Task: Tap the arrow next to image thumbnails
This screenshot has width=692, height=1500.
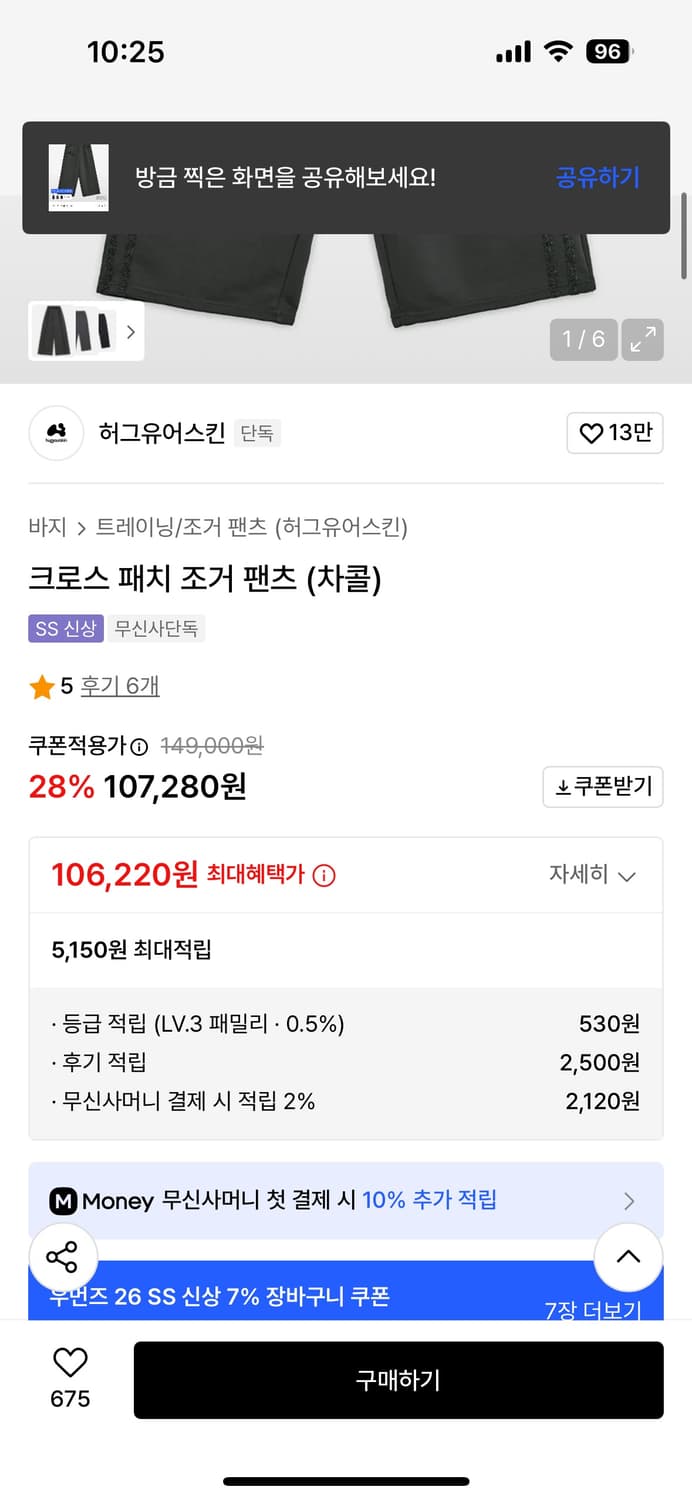Action: pyautogui.click(x=131, y=331)
